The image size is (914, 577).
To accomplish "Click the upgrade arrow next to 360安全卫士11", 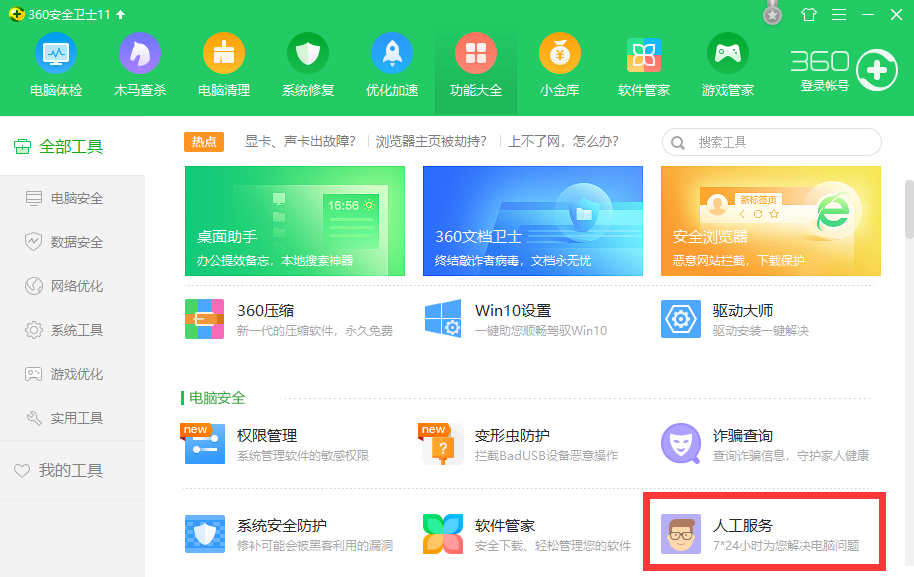I will point(121,15).
